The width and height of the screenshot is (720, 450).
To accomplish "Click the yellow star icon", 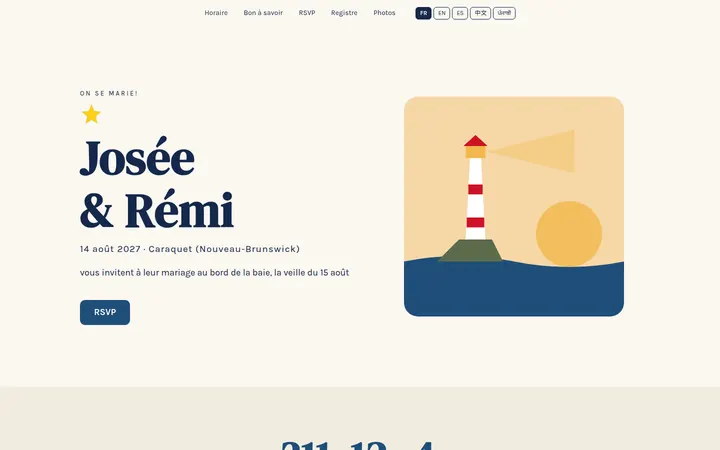I will pyautogui.click(x=91, y=114).
